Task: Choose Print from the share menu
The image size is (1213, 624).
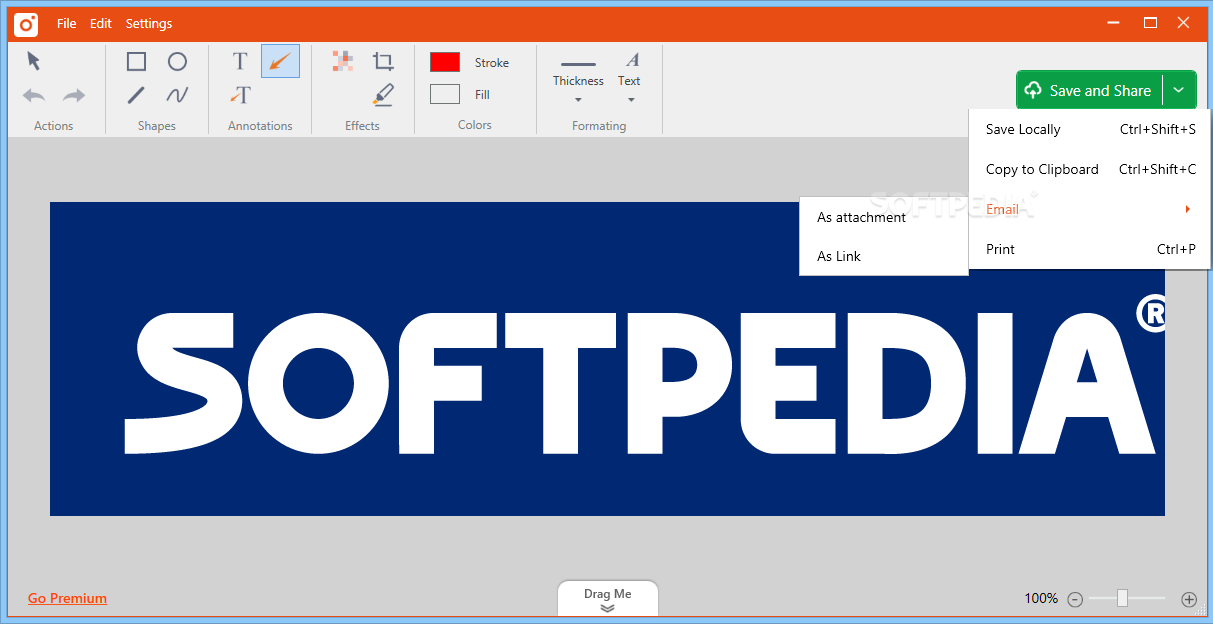Action: pos(1090,249)
